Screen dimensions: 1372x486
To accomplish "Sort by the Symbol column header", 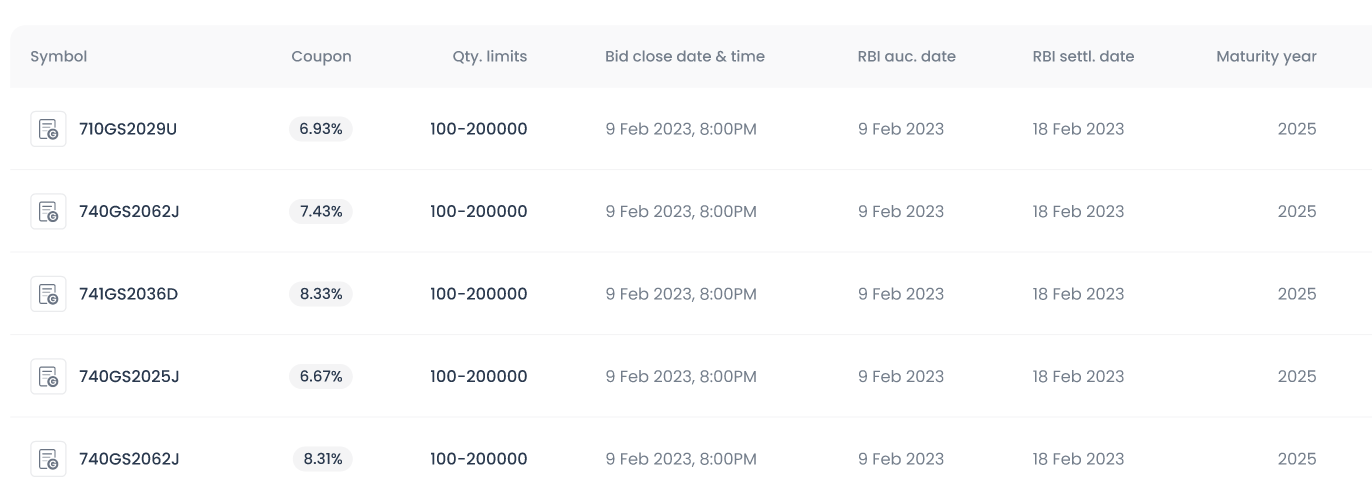I will click(59, 57).
